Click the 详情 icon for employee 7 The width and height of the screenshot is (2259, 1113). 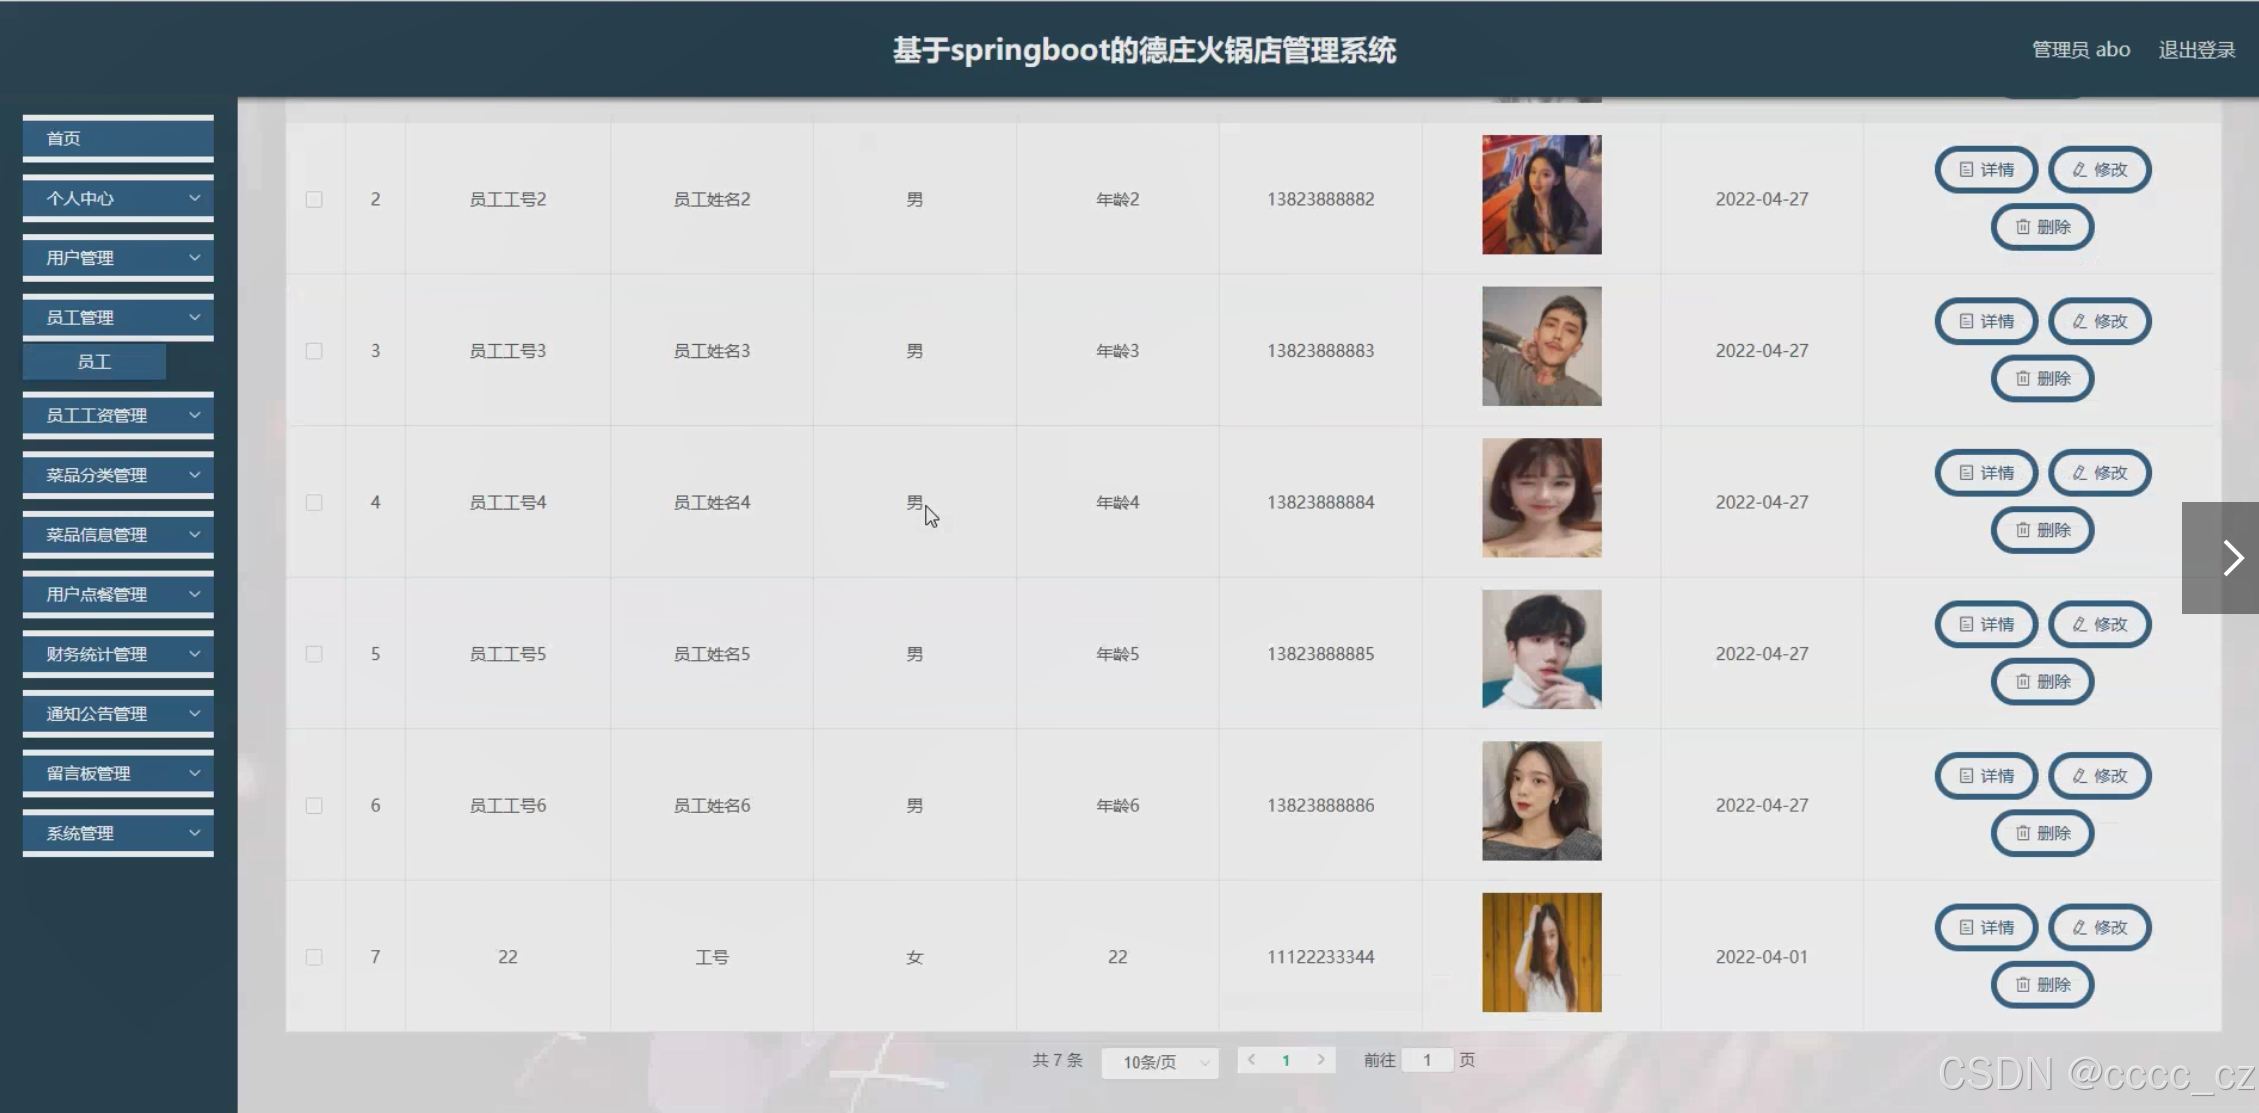click(1966, 928)
